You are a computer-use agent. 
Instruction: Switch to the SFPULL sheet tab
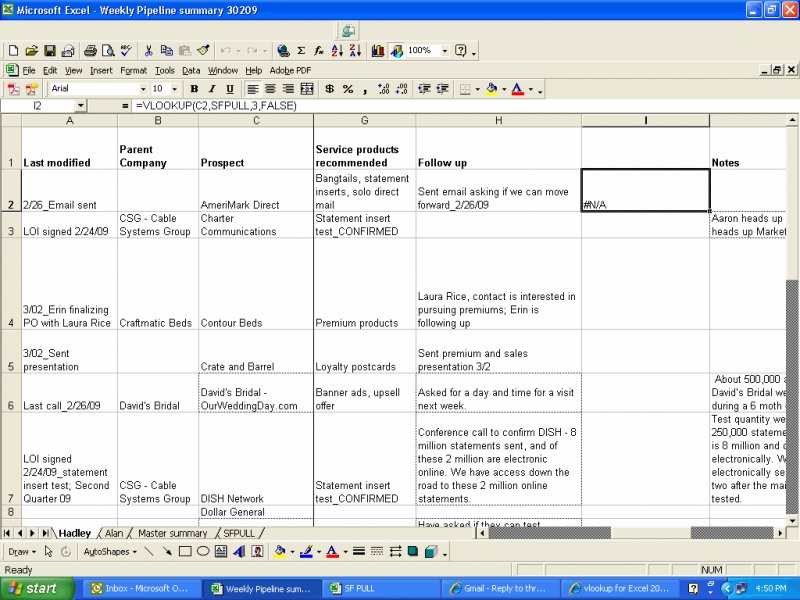pos(239,533)
